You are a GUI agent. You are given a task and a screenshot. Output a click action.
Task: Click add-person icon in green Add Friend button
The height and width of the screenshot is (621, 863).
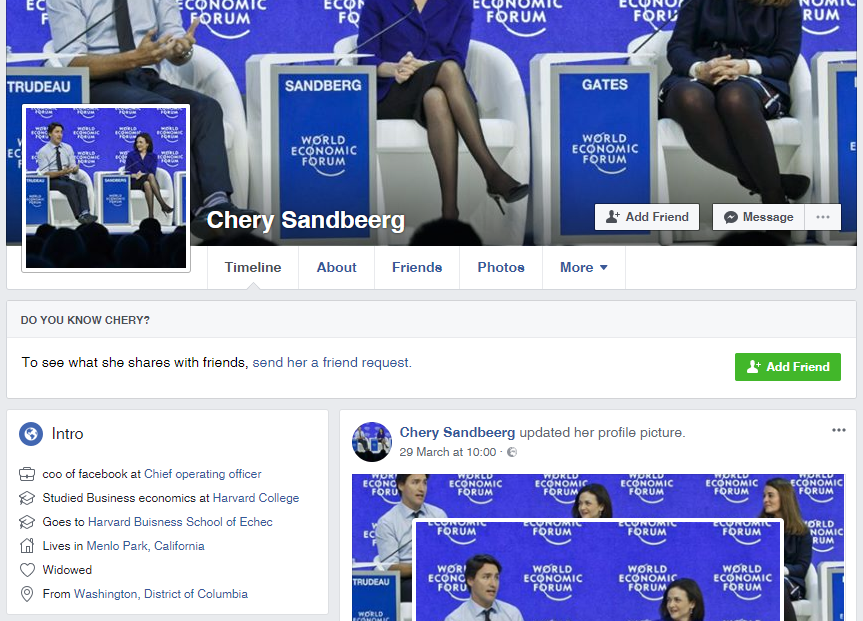click(x=753, y=367)
